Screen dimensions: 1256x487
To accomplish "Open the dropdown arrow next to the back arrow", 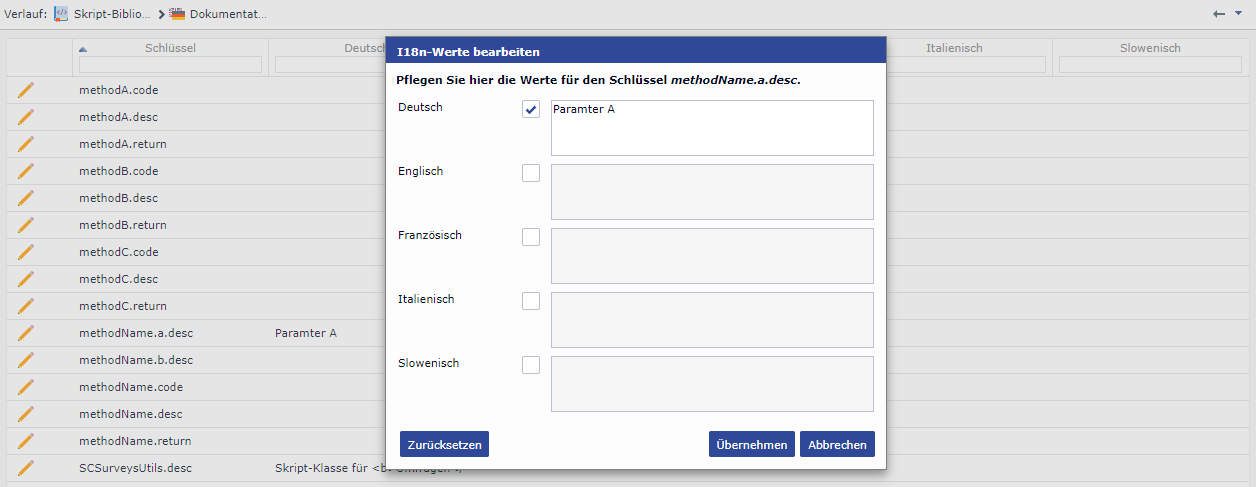I will click(x=1238, y=14).
